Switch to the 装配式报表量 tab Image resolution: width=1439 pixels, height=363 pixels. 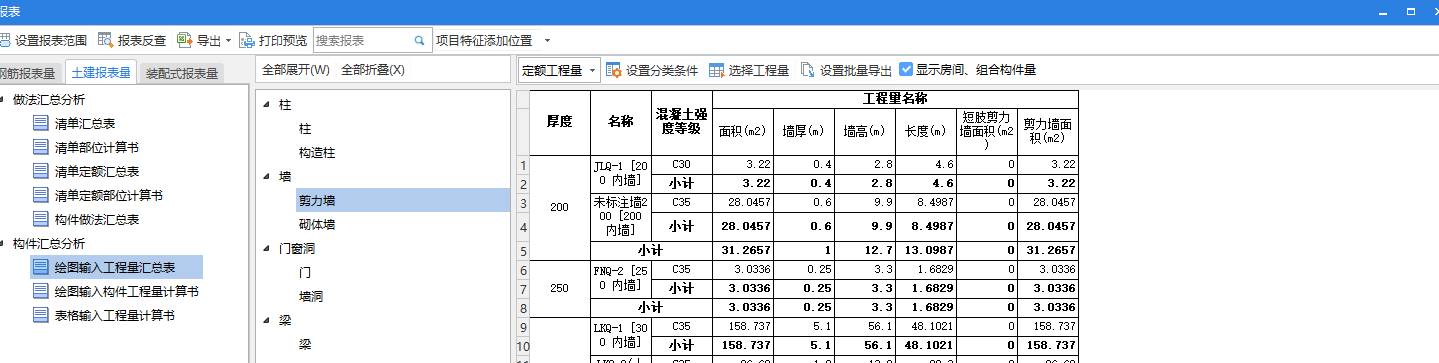(x=182, y=73)
